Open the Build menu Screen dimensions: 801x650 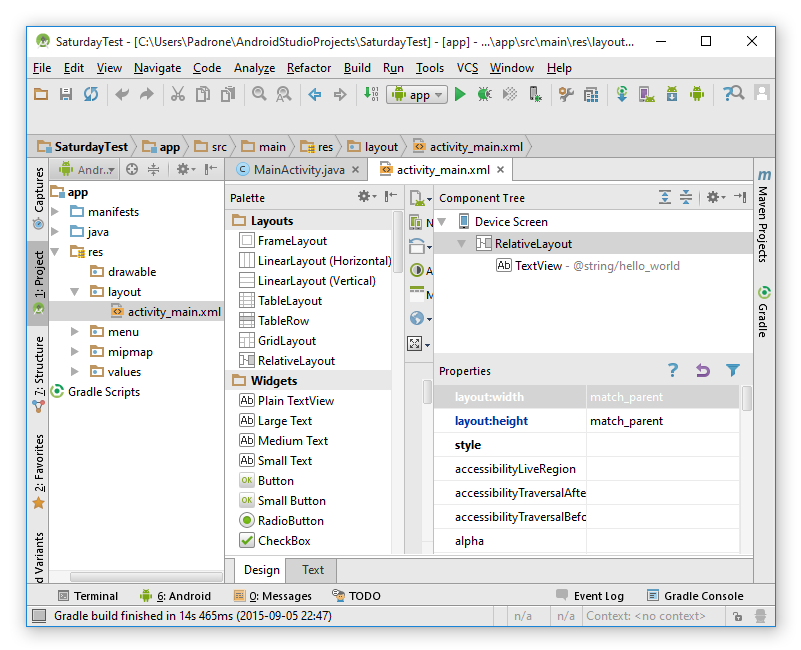coord(357,68)
